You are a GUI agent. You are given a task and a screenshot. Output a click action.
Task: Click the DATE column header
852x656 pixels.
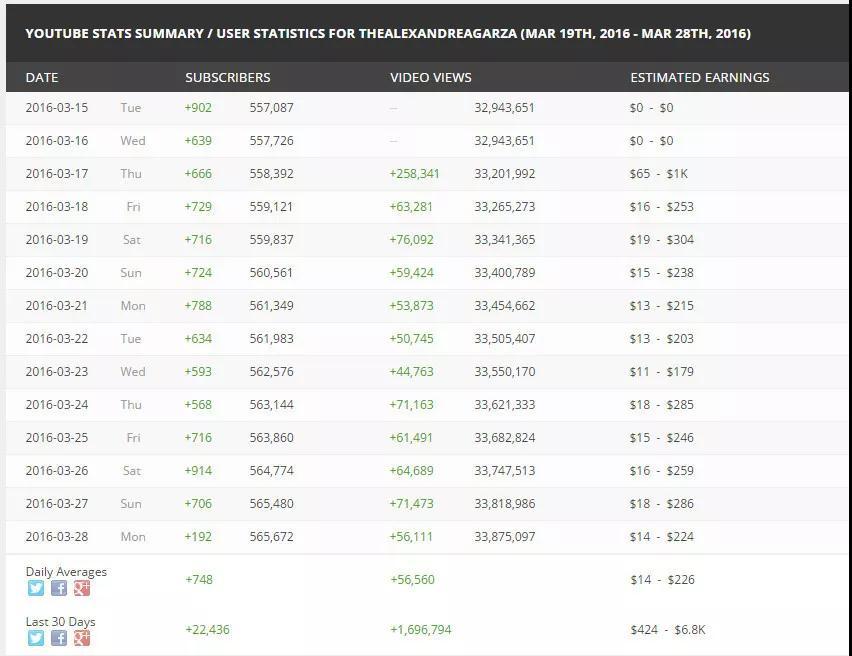(x=42, y=77)
